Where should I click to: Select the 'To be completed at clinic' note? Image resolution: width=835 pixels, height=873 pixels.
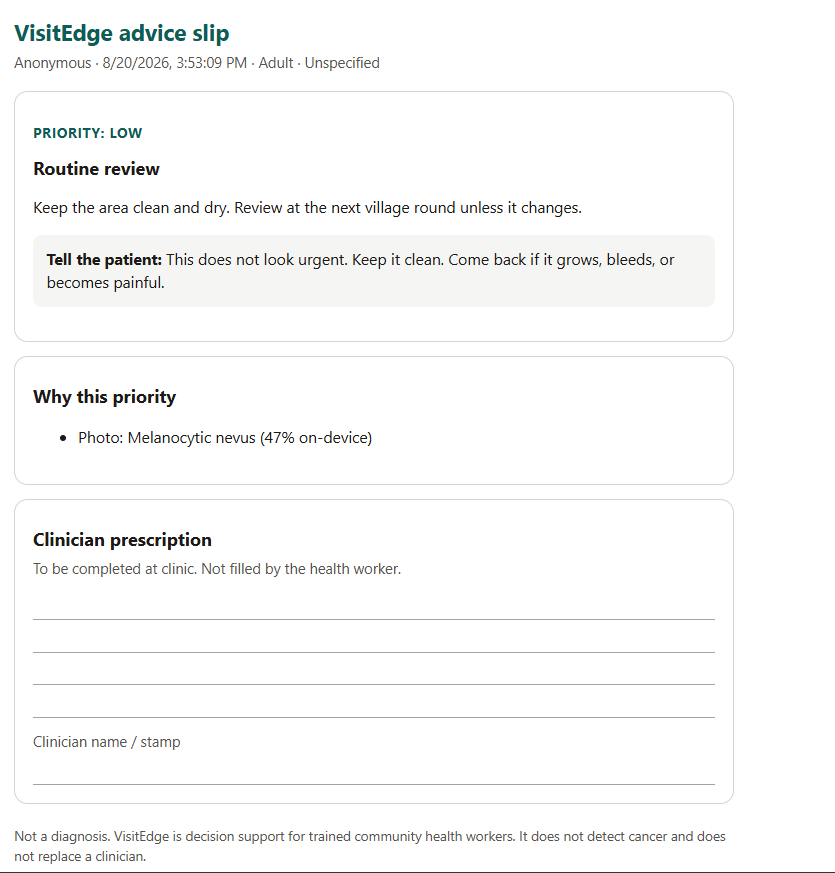click(217, 569)
